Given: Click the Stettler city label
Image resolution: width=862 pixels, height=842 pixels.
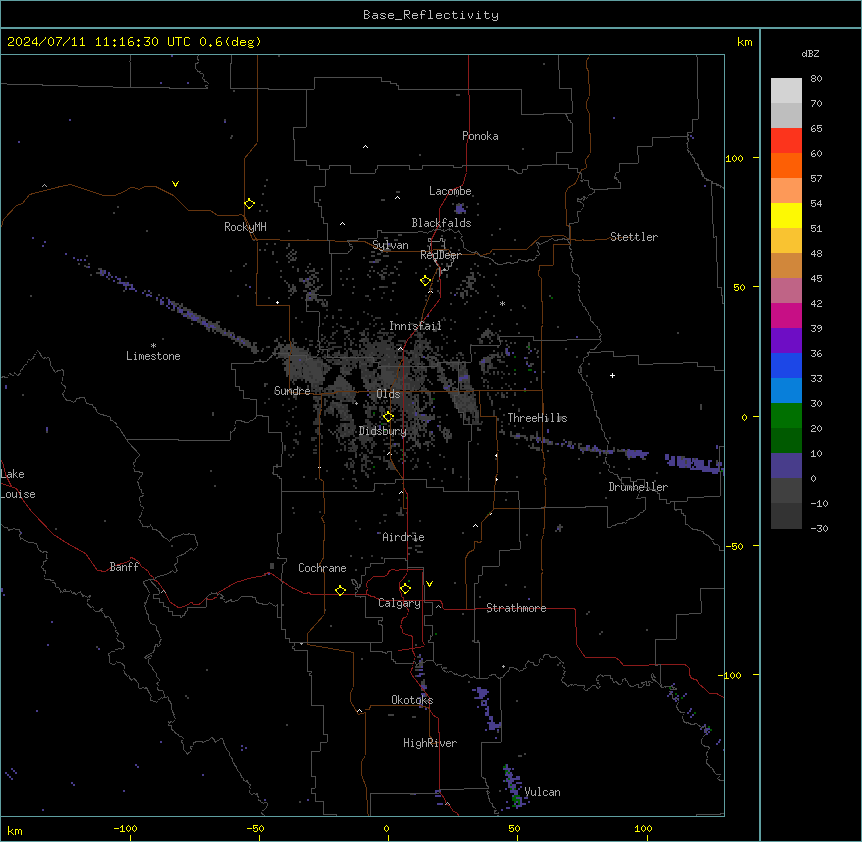Looking at the screenshot, I should [634, 237].
